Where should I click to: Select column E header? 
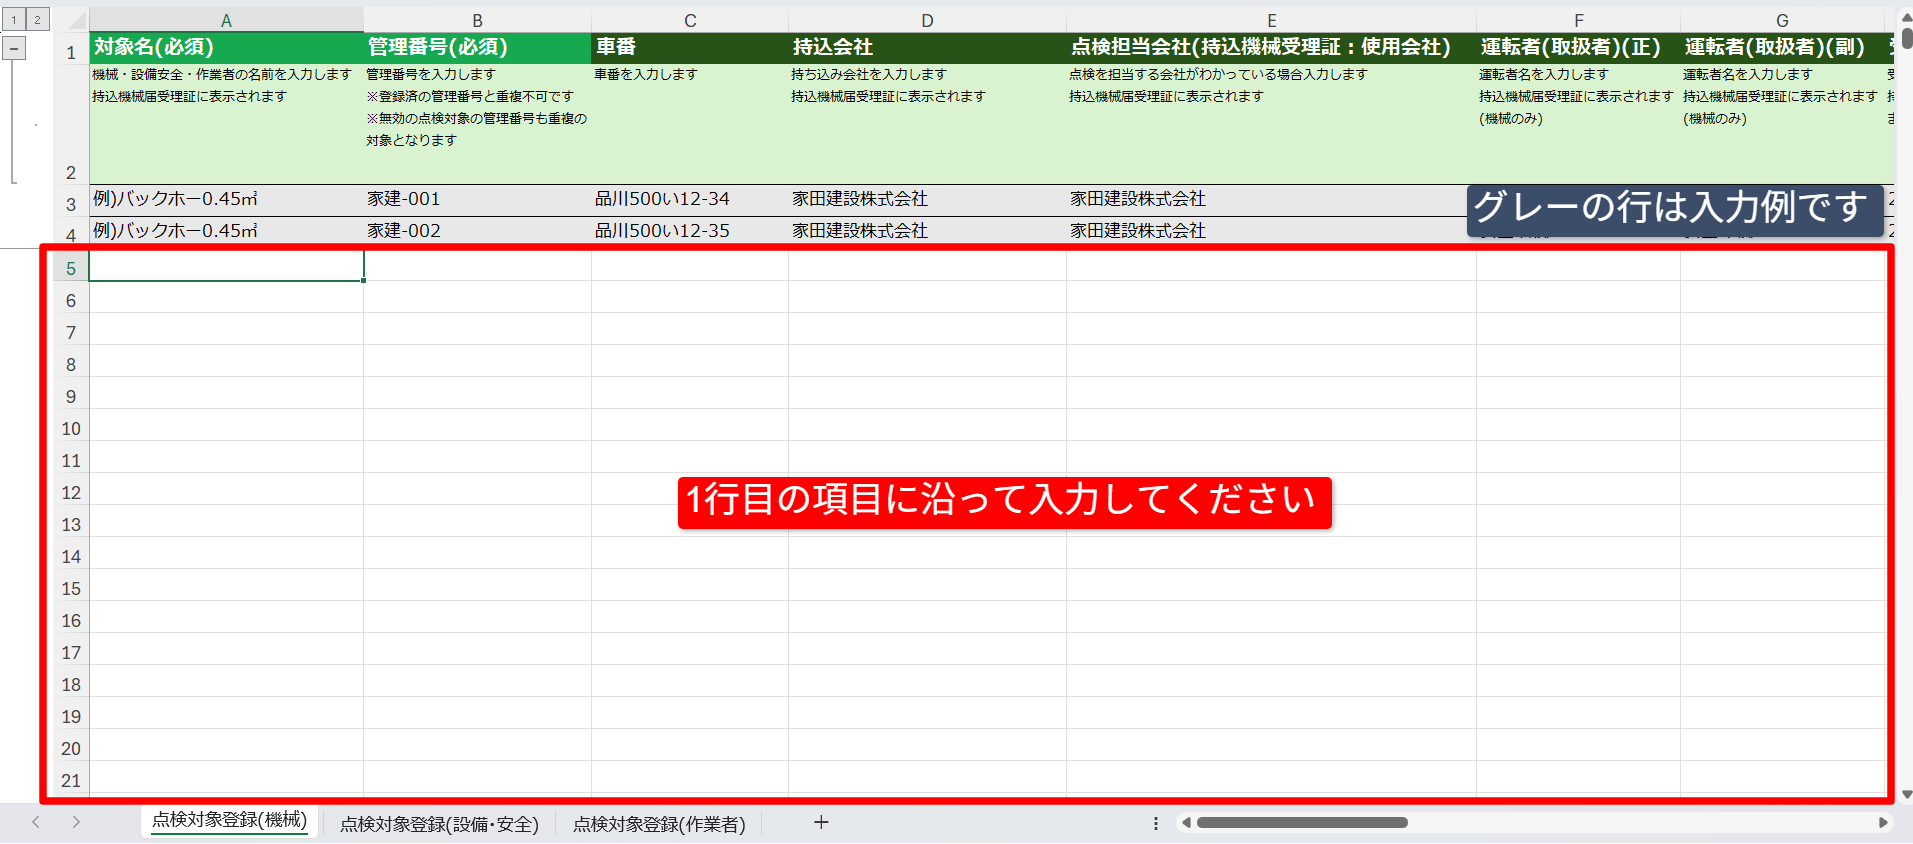[x=1271, y=20]
